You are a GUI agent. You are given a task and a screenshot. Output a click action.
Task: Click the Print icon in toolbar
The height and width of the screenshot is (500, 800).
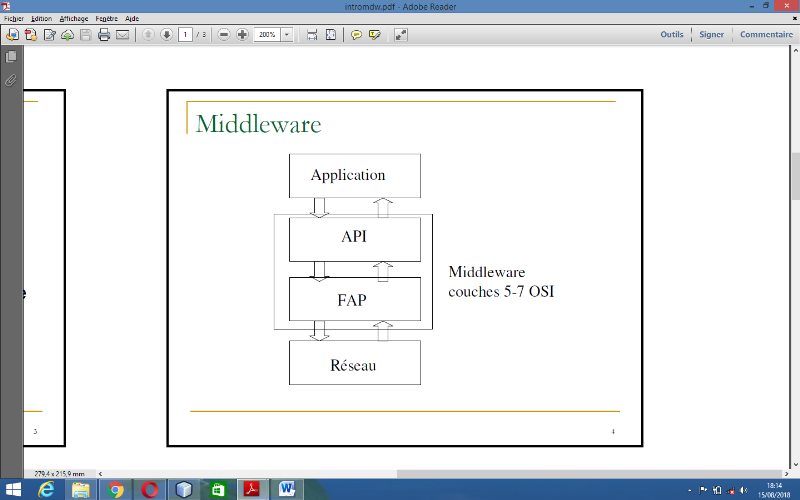tap(104, 35)
